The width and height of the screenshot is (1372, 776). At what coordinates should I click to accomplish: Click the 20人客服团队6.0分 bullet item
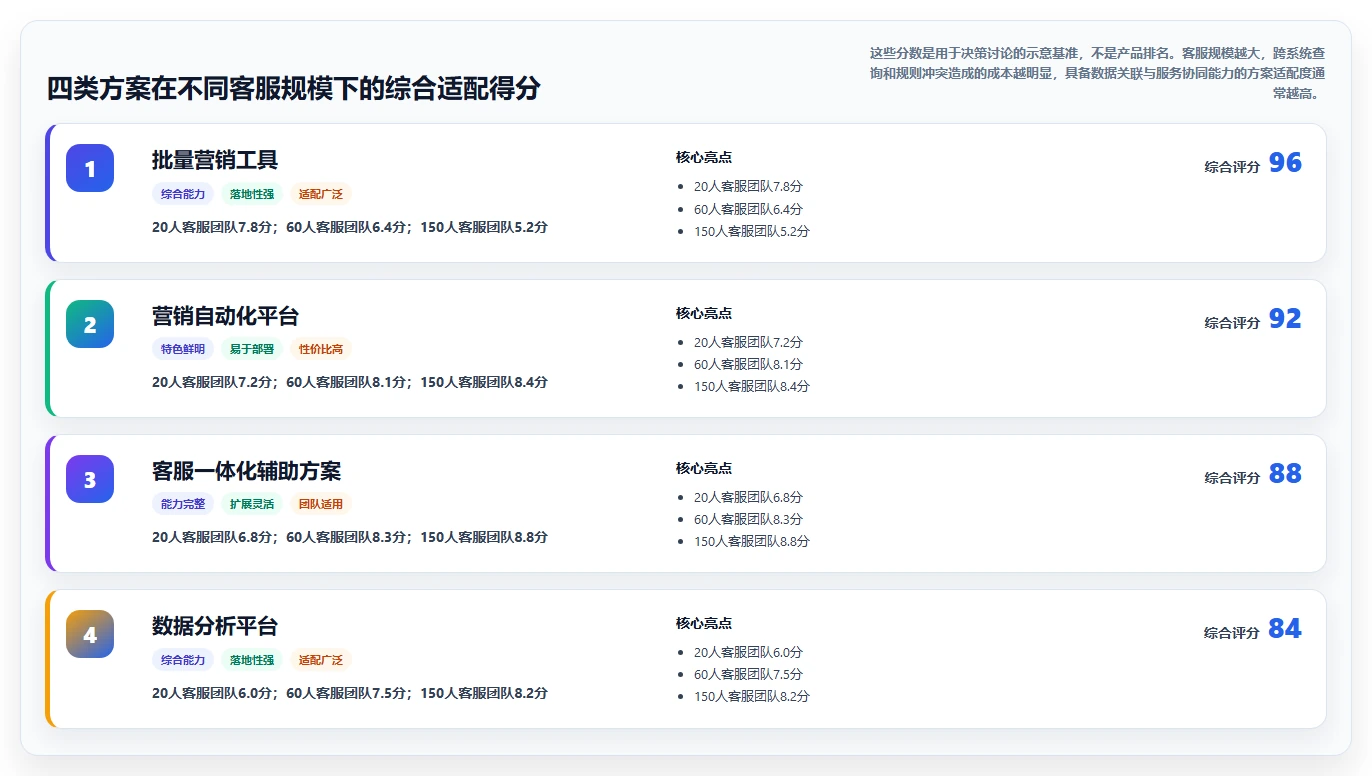click(748, 652)
